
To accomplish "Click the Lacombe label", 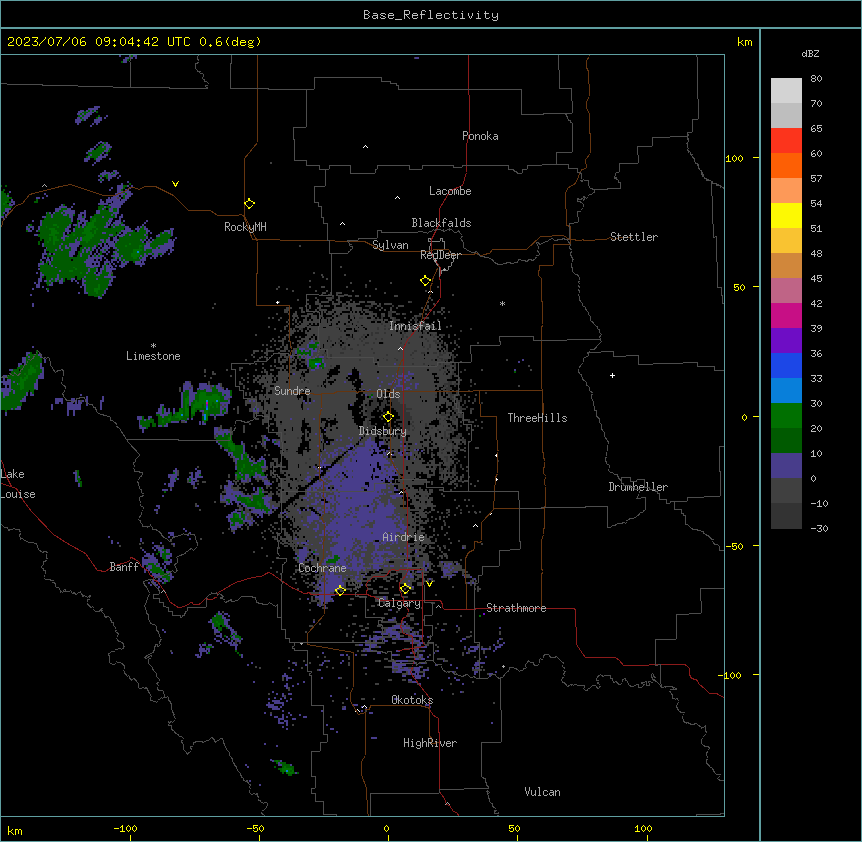I will click(450, 191).
